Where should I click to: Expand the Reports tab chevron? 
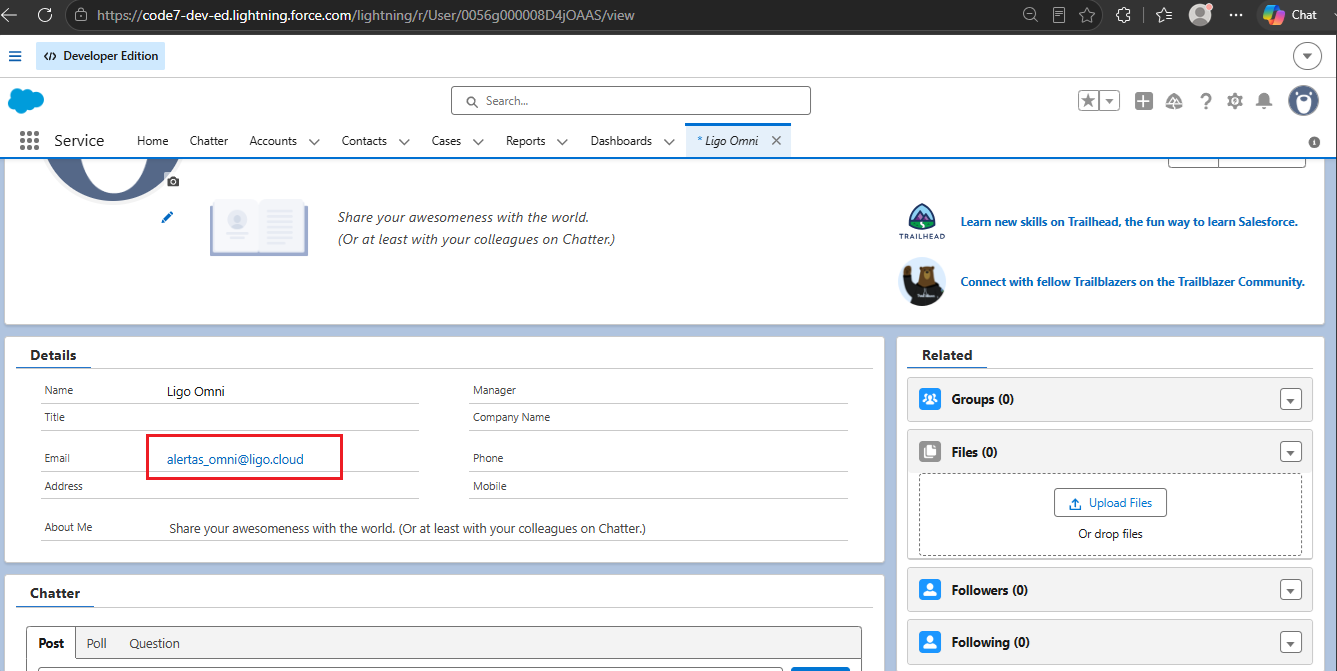click(562, 142)
